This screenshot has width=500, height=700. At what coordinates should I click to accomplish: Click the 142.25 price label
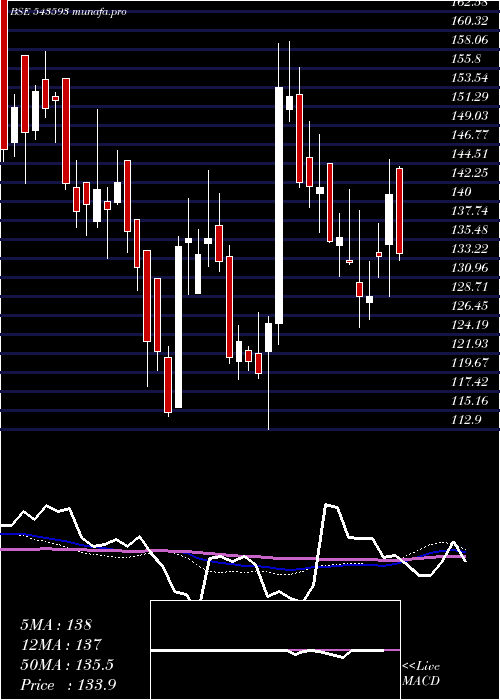coord(470,173)
